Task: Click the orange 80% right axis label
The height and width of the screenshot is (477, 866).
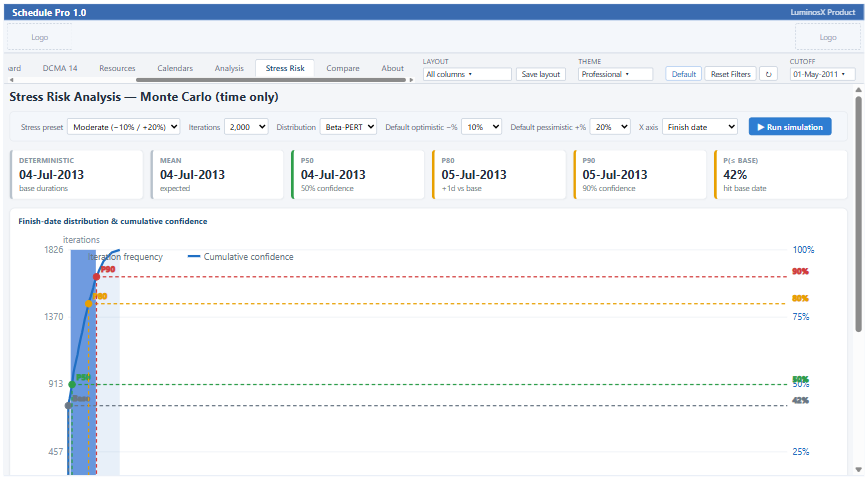Action: tap(800, 298)
